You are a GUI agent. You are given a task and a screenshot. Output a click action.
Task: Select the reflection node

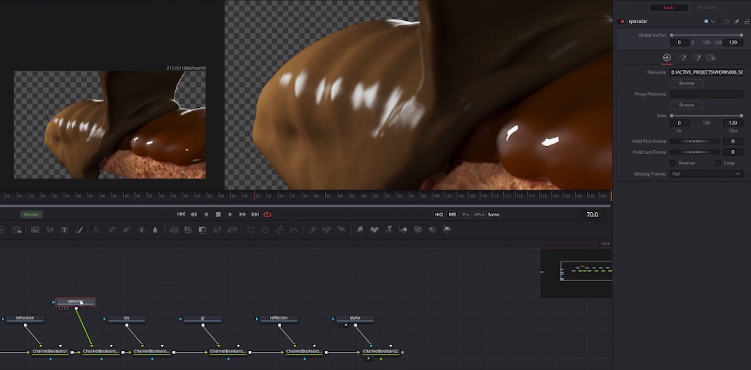pyautogui.click(x=279, y=318)
